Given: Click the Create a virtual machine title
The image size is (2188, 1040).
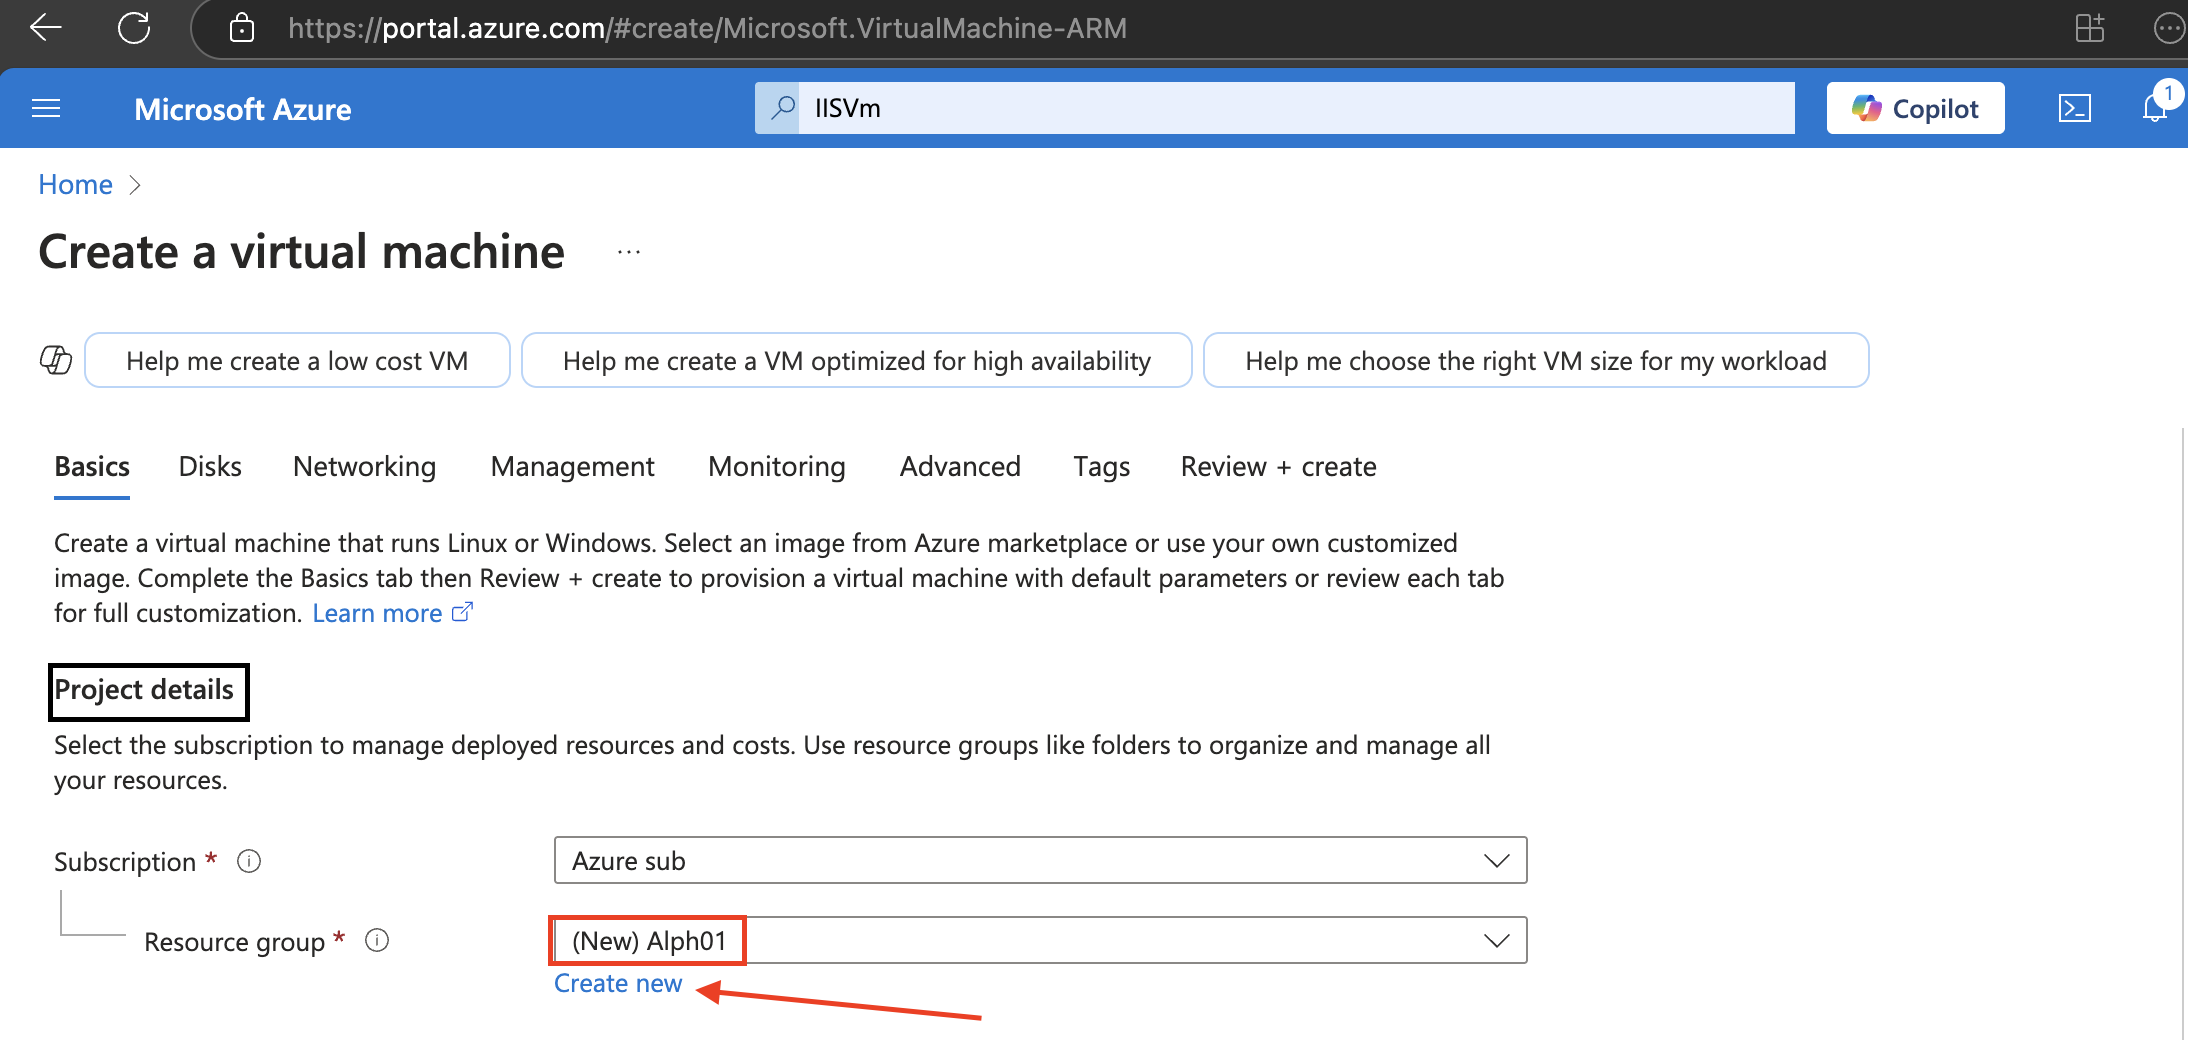Looking at the screenshot, I should pos(301,251).
